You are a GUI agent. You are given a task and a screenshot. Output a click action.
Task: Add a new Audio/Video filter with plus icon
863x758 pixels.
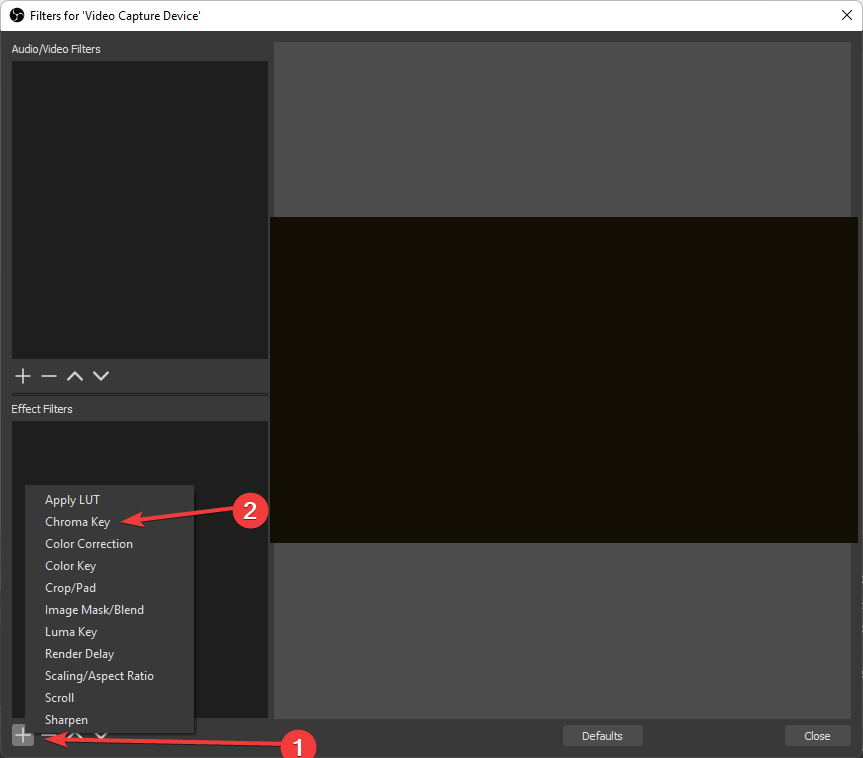(x=23, y=376)
